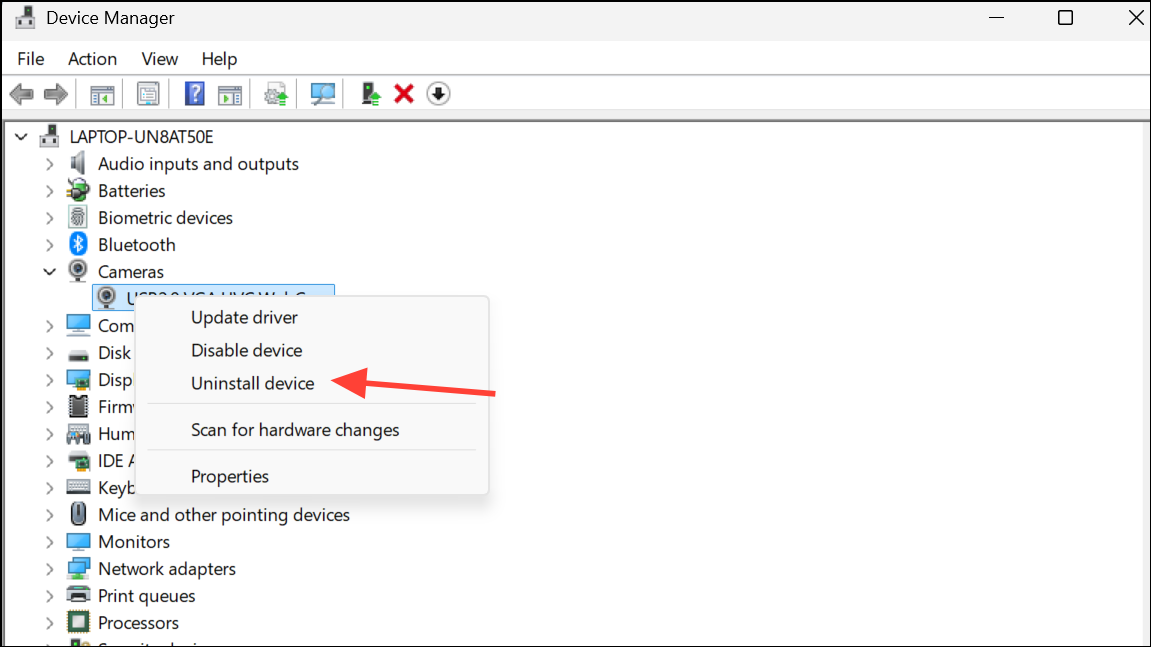Click the gear with green arrow icon
Screen dimensions: 1151x647
click(x=276, y=94)
